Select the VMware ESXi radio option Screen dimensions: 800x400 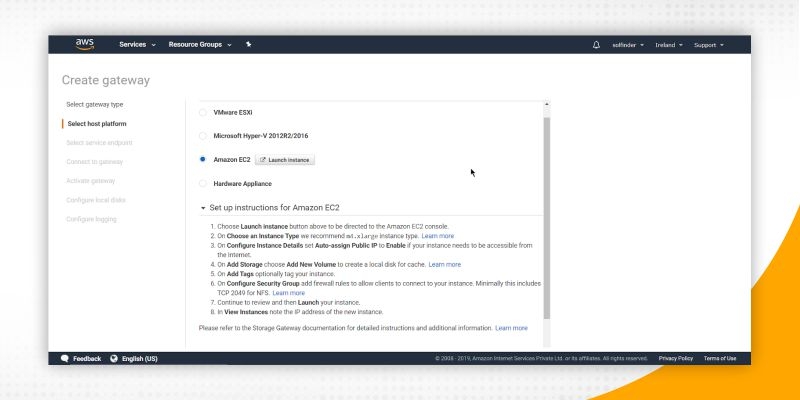point(203,112)
